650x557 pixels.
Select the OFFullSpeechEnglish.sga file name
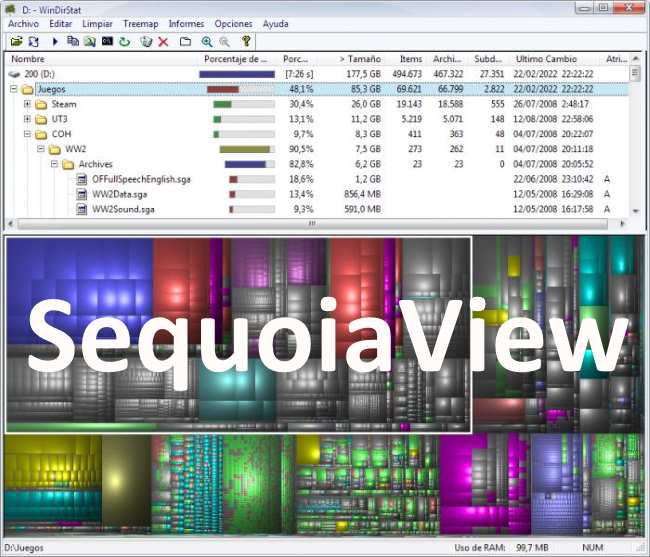[141, 179]
